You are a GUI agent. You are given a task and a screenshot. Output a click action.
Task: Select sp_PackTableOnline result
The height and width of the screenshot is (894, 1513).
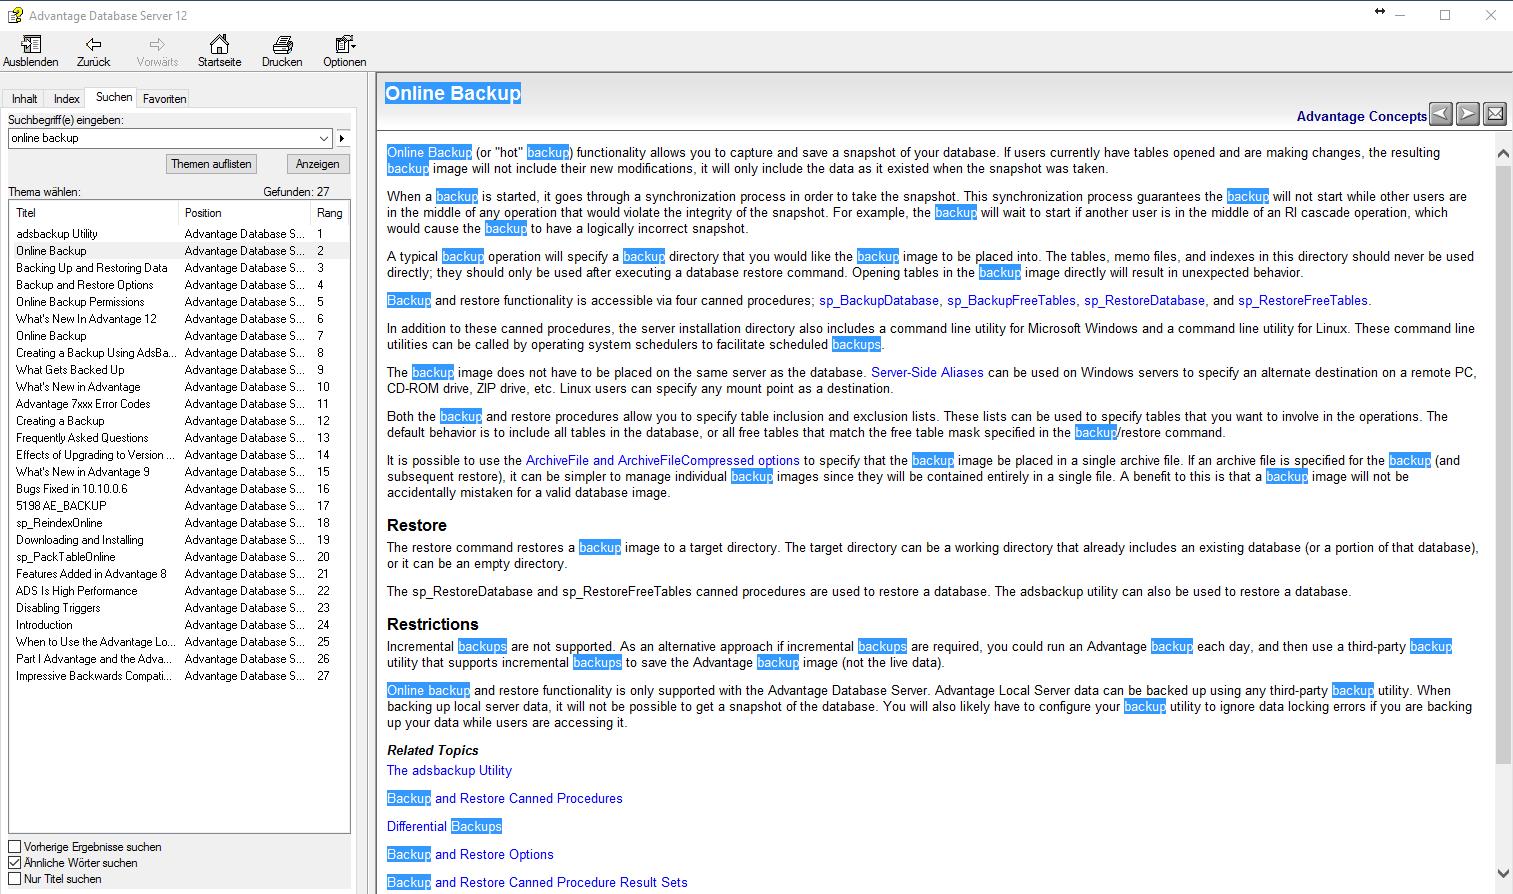[180, 557]
